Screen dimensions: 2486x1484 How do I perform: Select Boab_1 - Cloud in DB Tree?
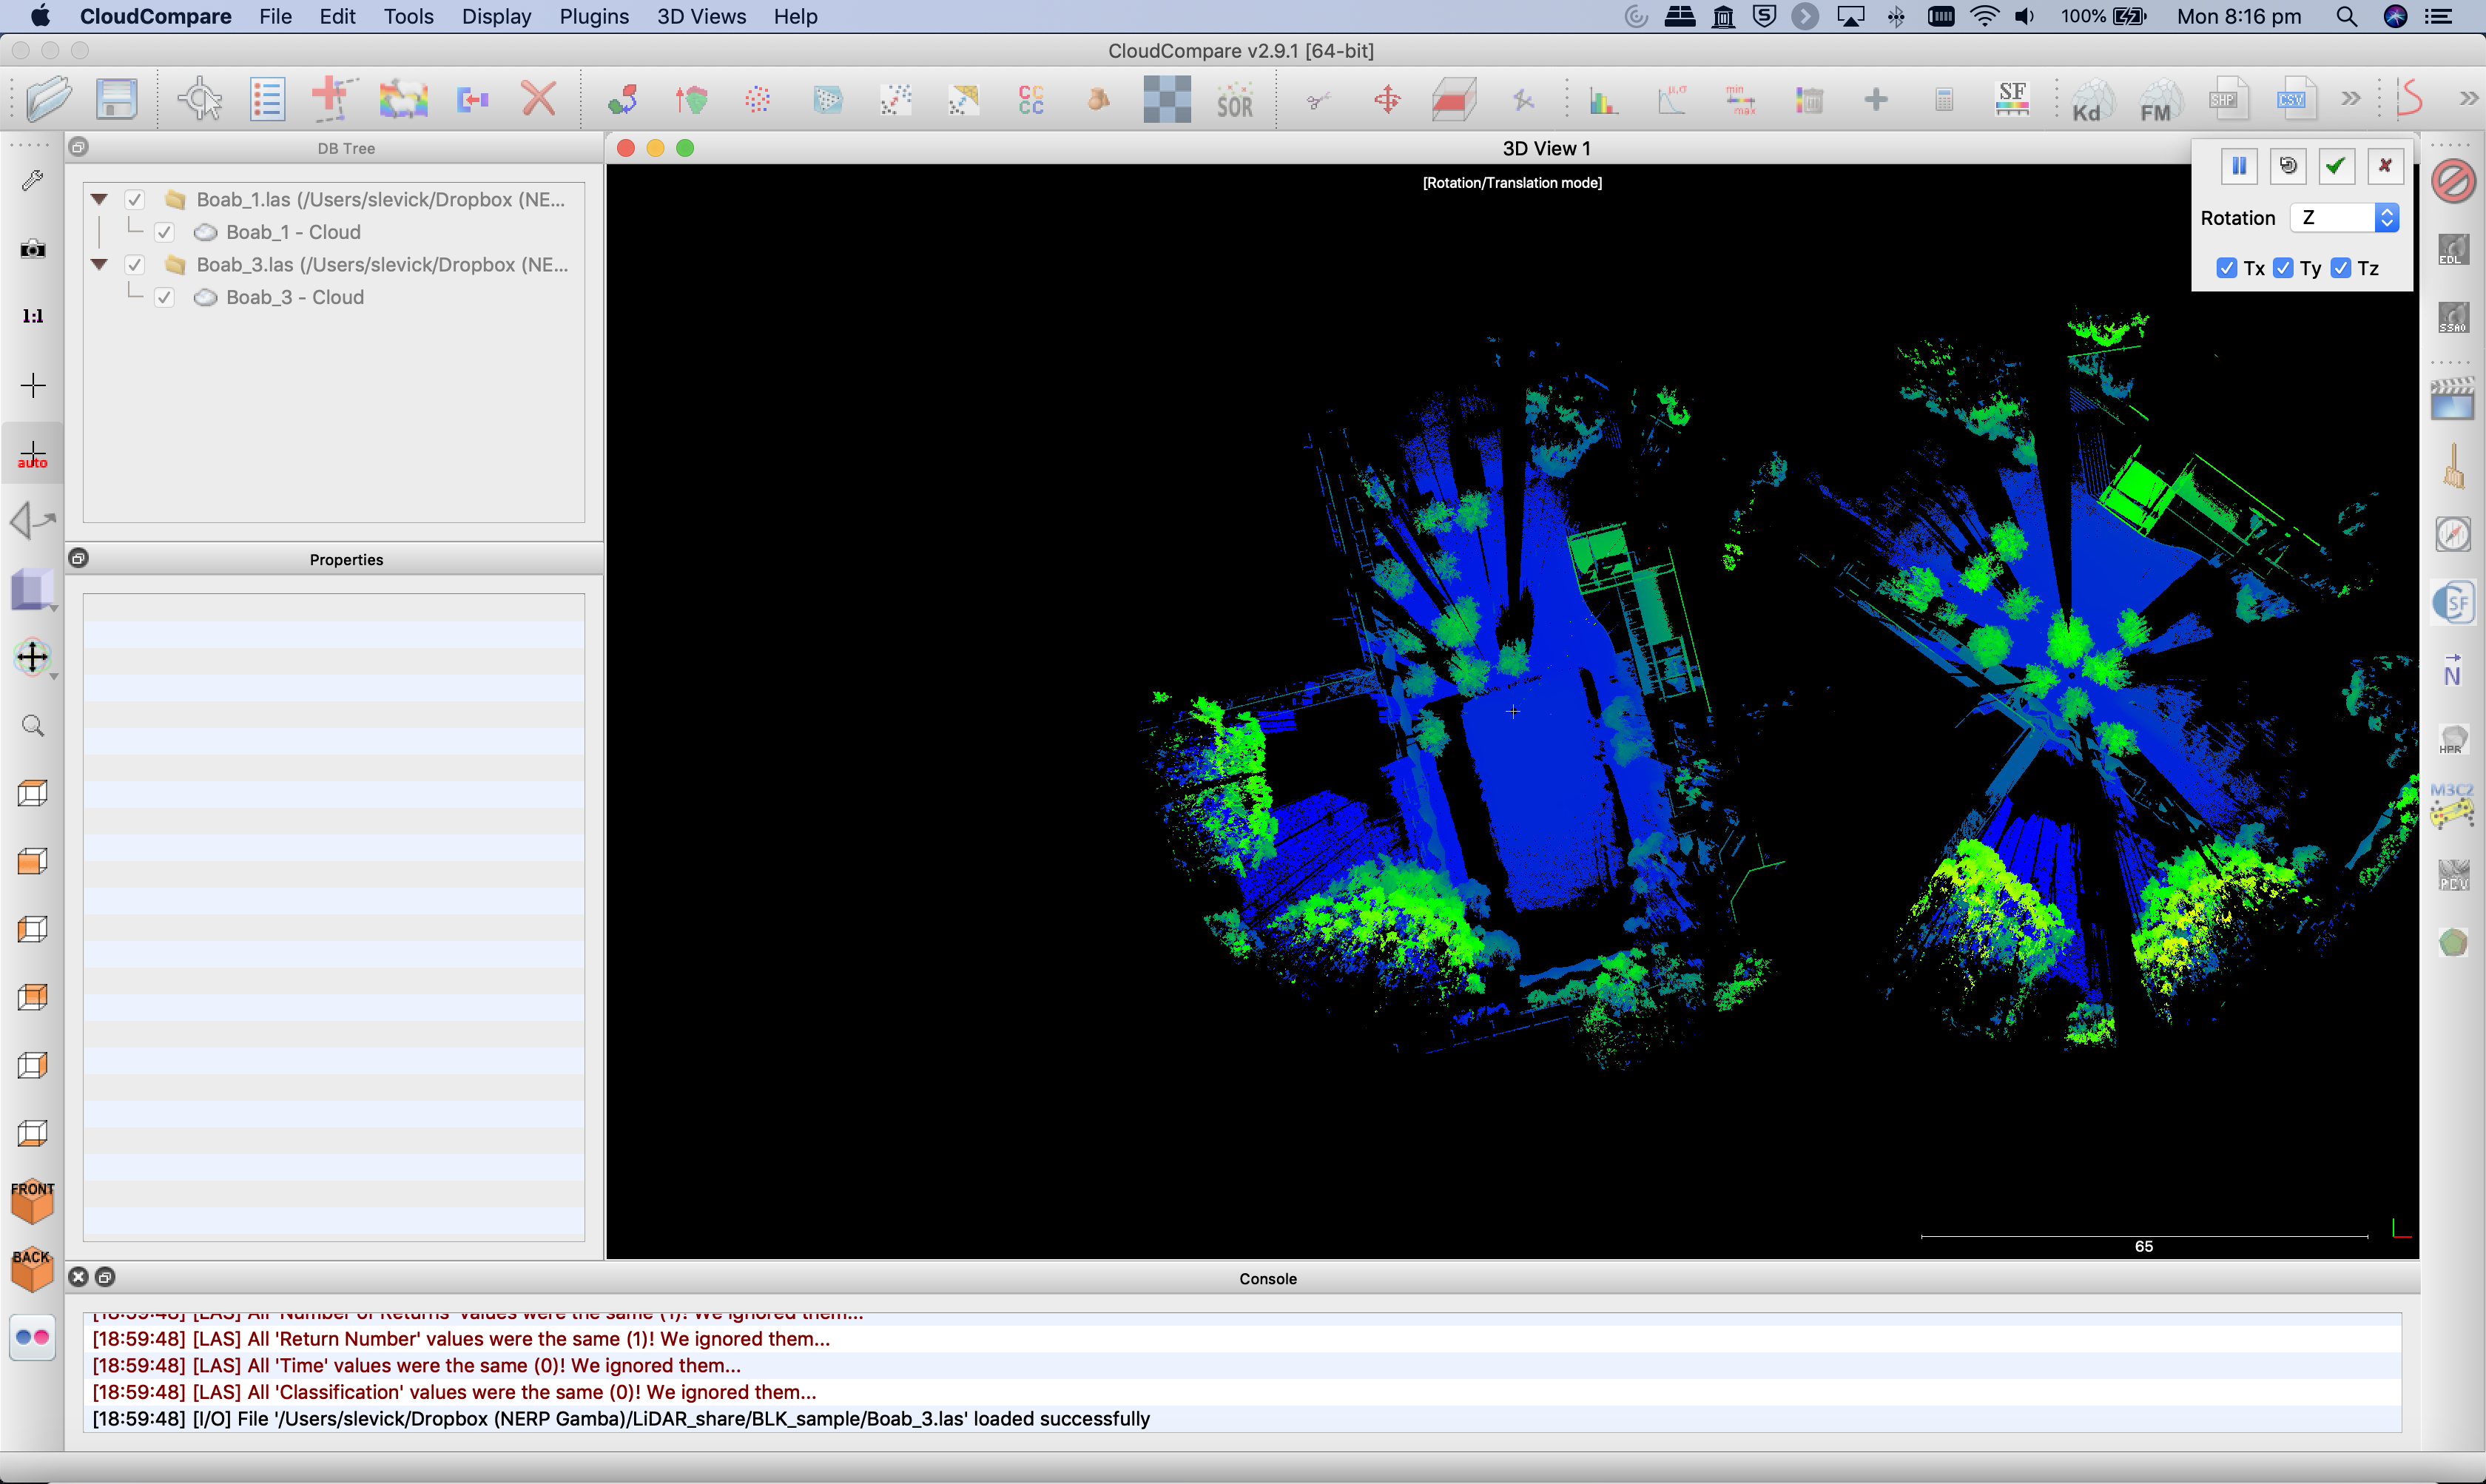point(293,232)
